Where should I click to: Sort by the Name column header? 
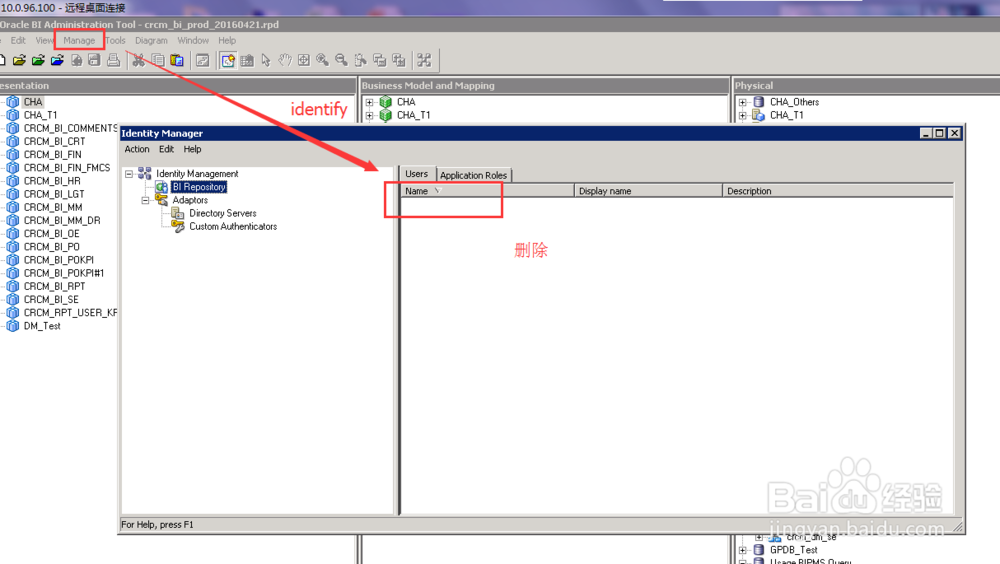(x=487, y=191)
